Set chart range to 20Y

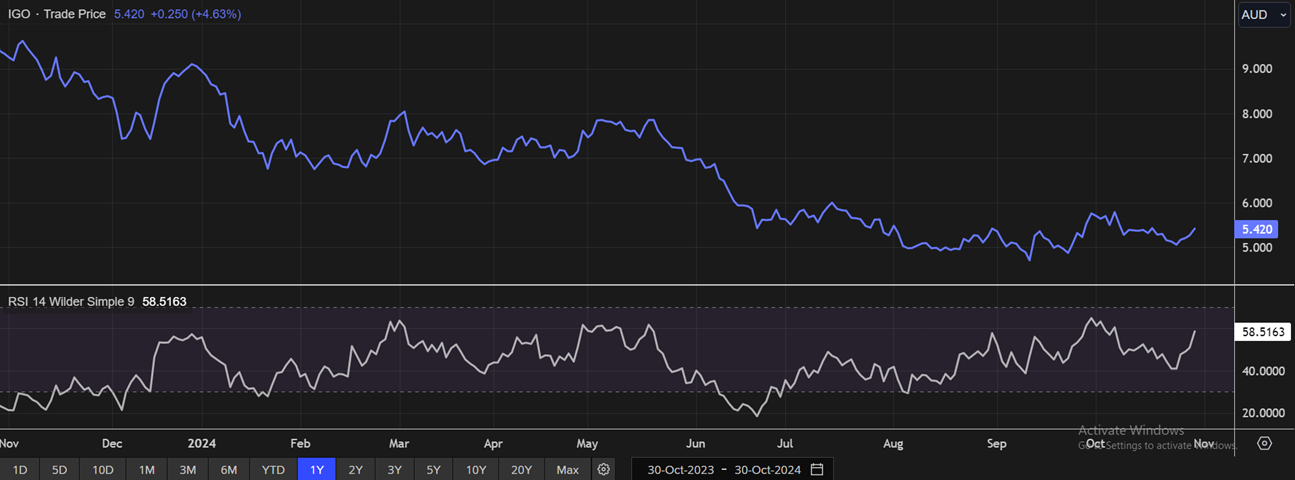click(x=522, y=469)
